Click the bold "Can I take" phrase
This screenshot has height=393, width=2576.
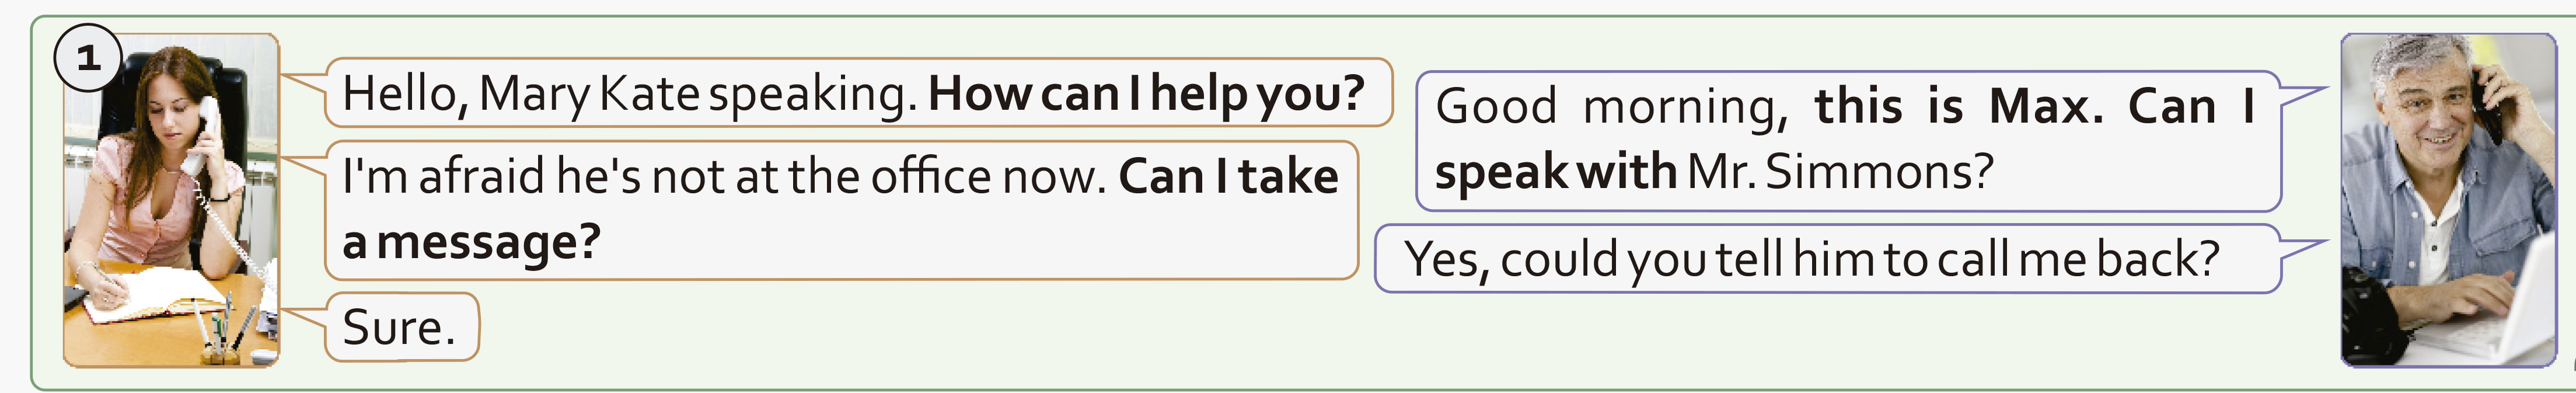[1228, 177]
